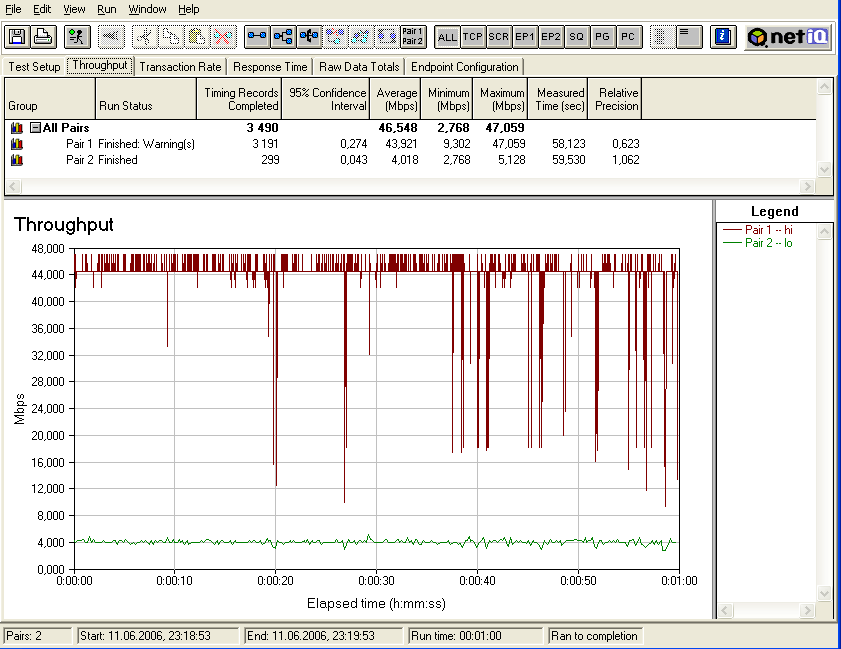This screenshot has width=841, height=649.
Task: Click the Print toolbar icon
Action: (43, 37)
